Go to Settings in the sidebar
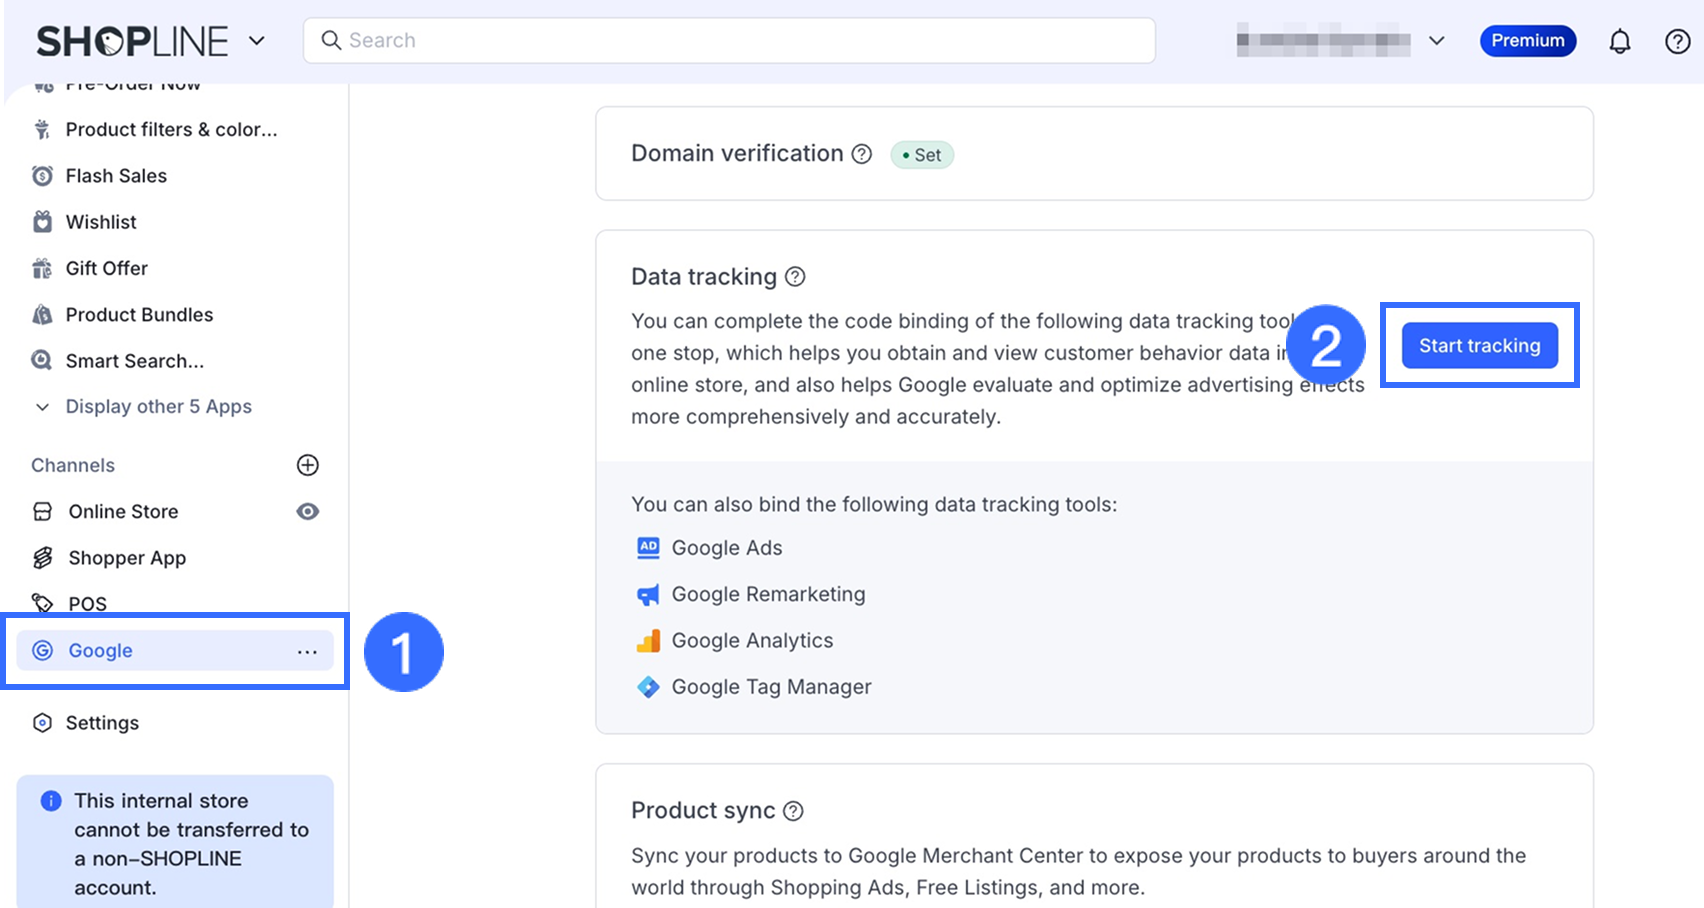The width and height of the screenshot is (1704, 908). (102, 723)
